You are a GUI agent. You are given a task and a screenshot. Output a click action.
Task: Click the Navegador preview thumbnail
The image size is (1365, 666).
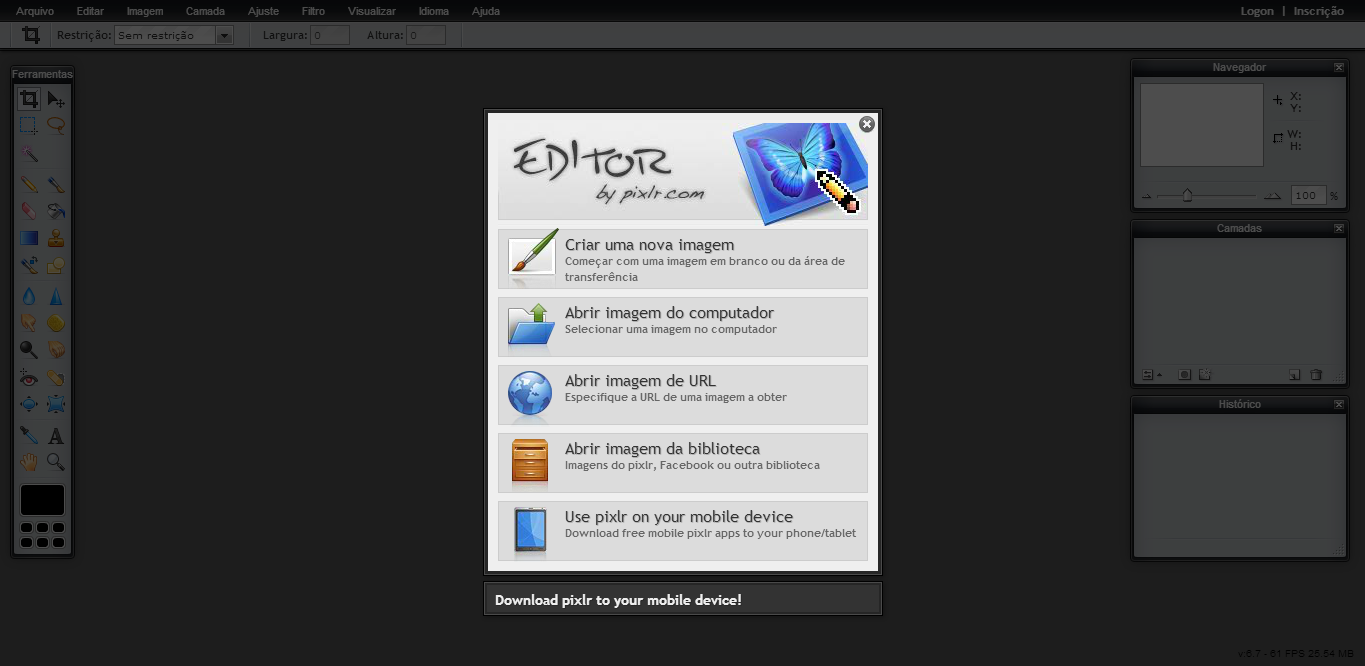click(x=1202, y=125)
